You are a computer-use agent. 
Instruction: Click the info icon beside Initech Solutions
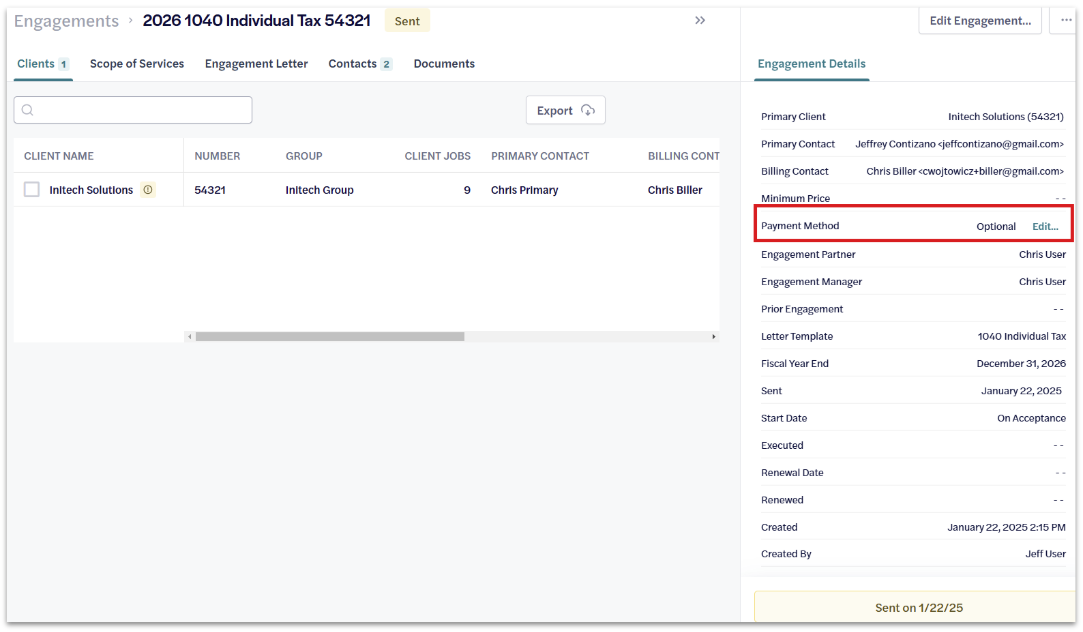[x=148, y=190]
